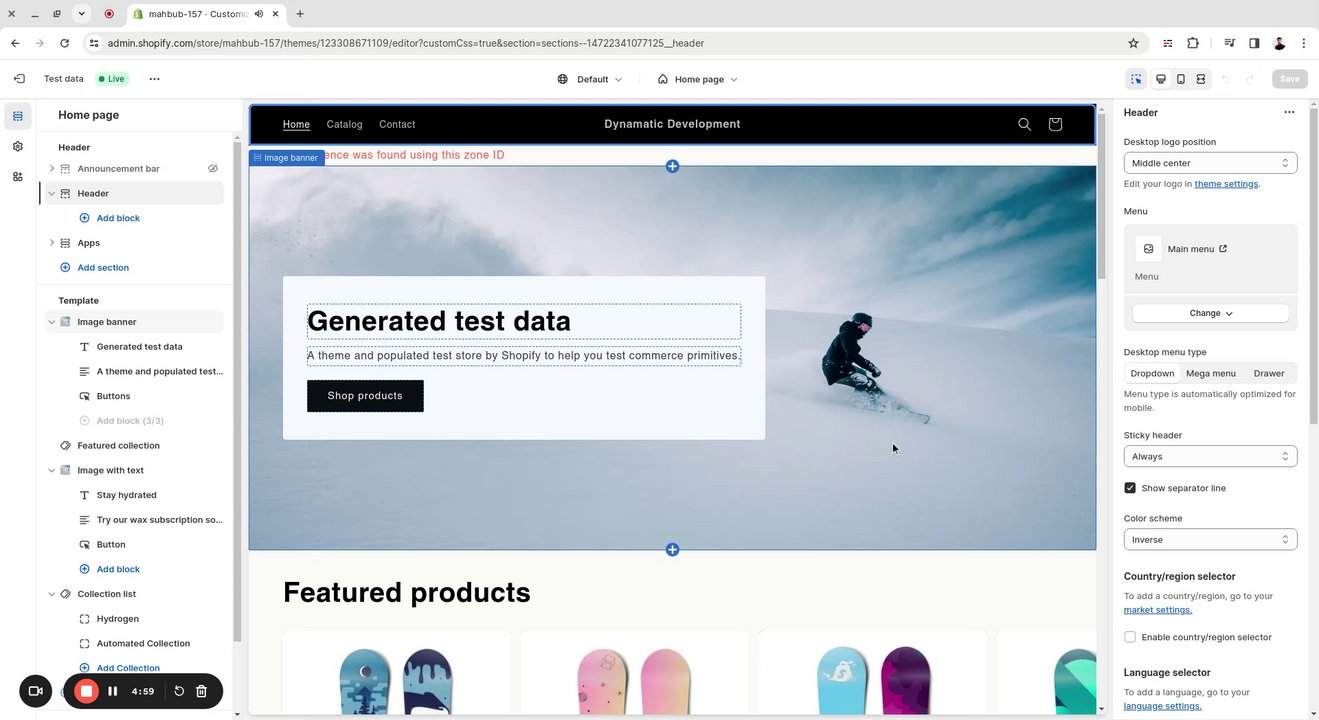1319x720 pixels.
Task: Open the Default market dropdown
Action: [x=590, y=79]
